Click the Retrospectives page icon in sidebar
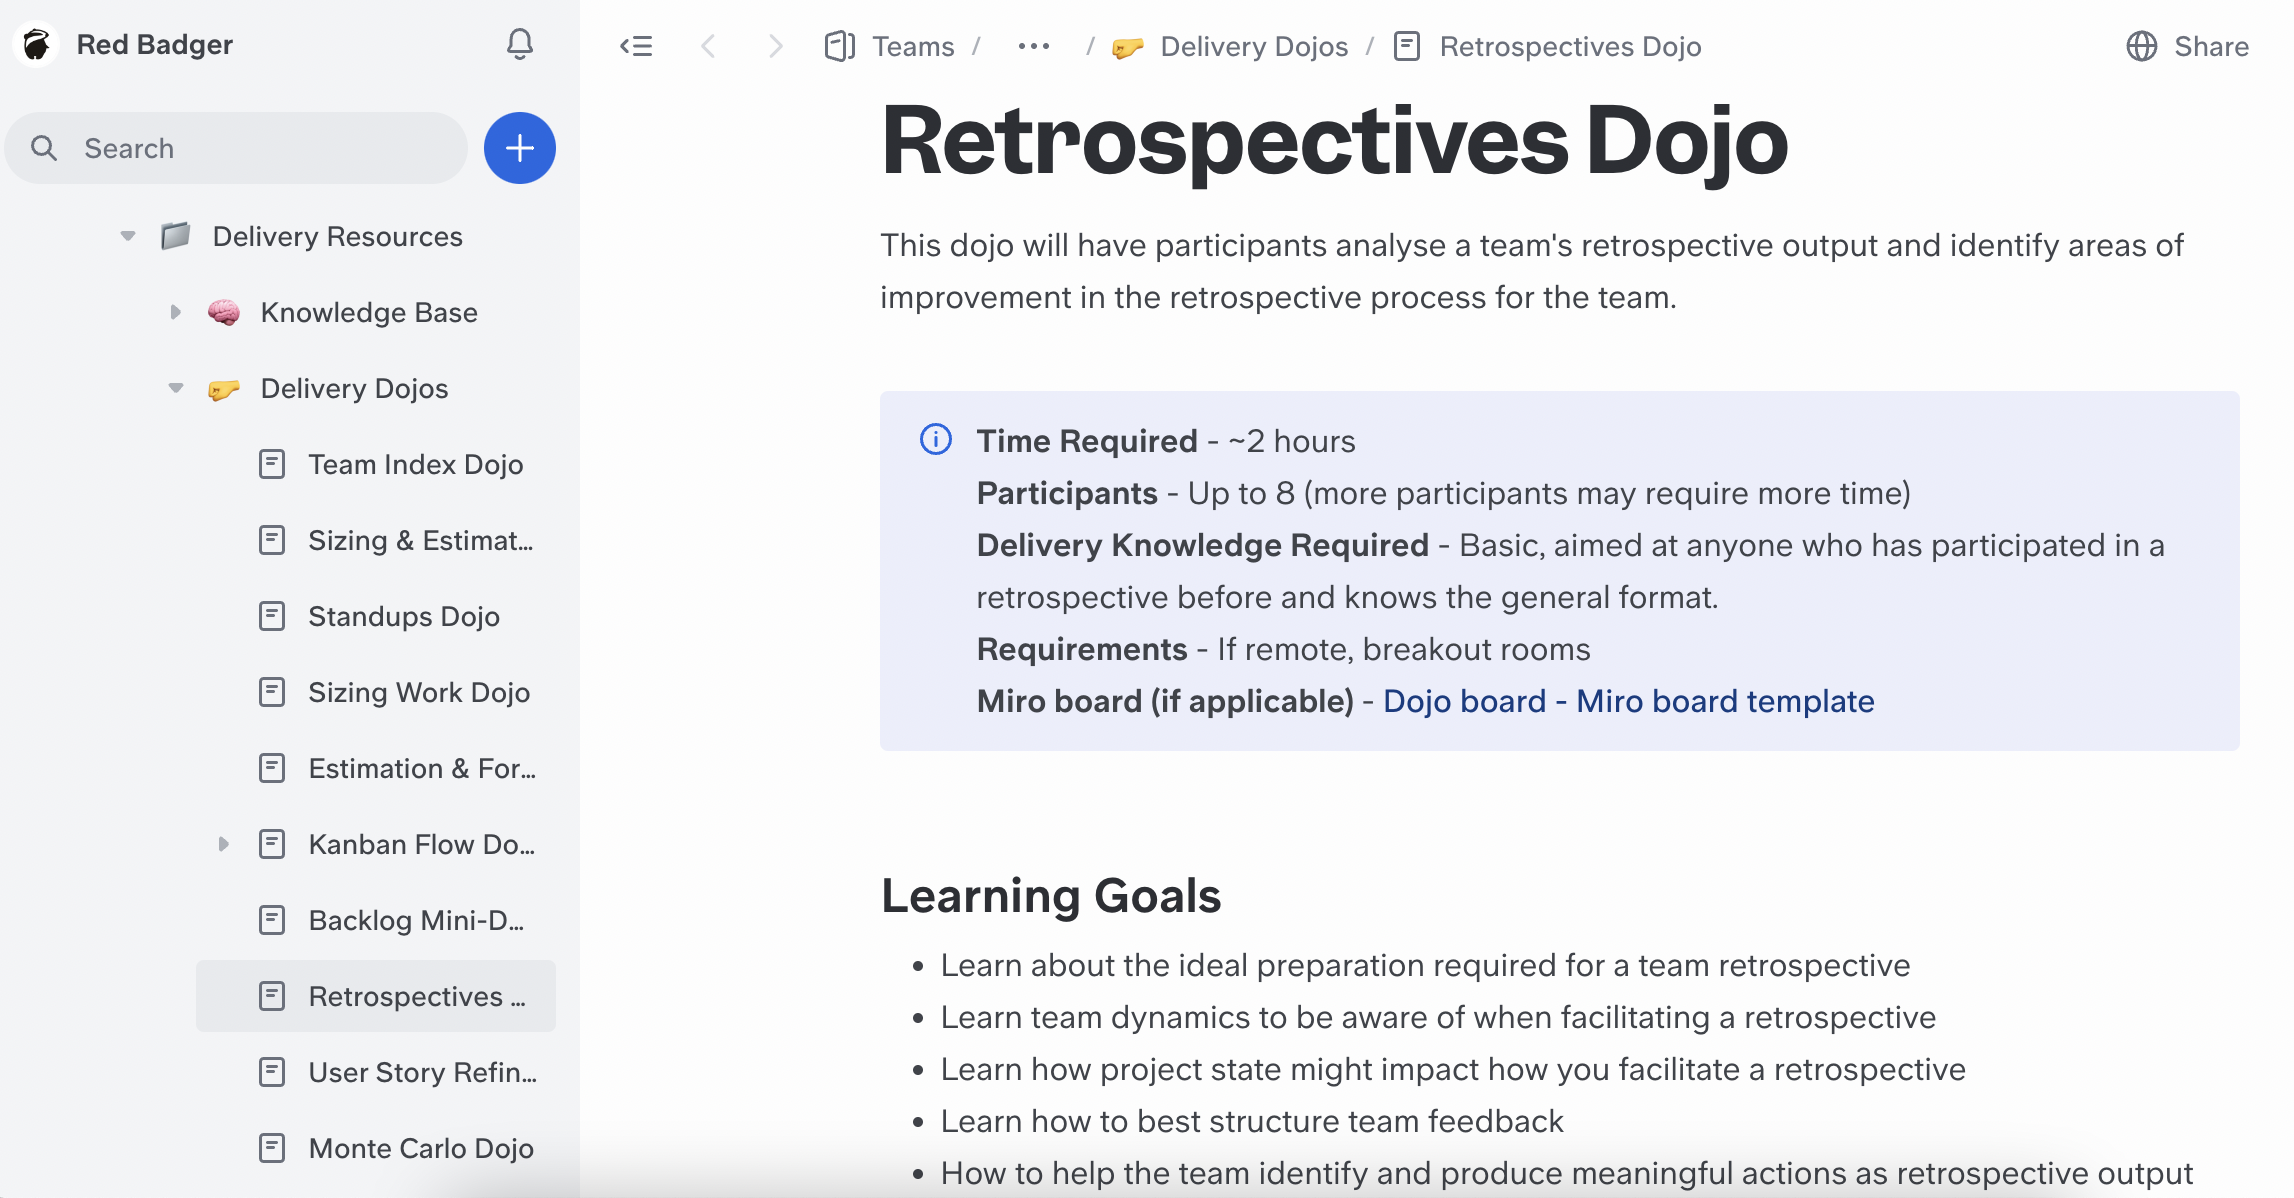Screen dimensions: 2294x1198 tap(272, 996)
